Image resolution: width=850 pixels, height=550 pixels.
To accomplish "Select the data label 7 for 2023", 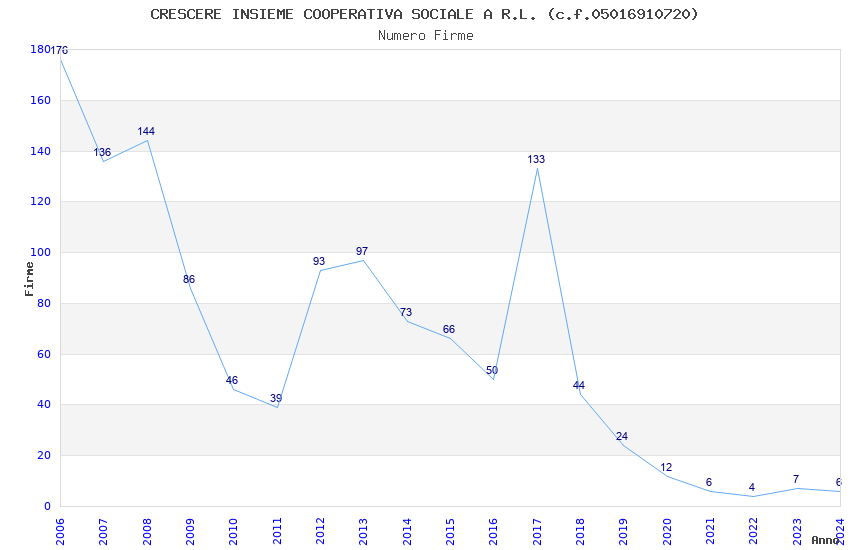I will point(796,480).
